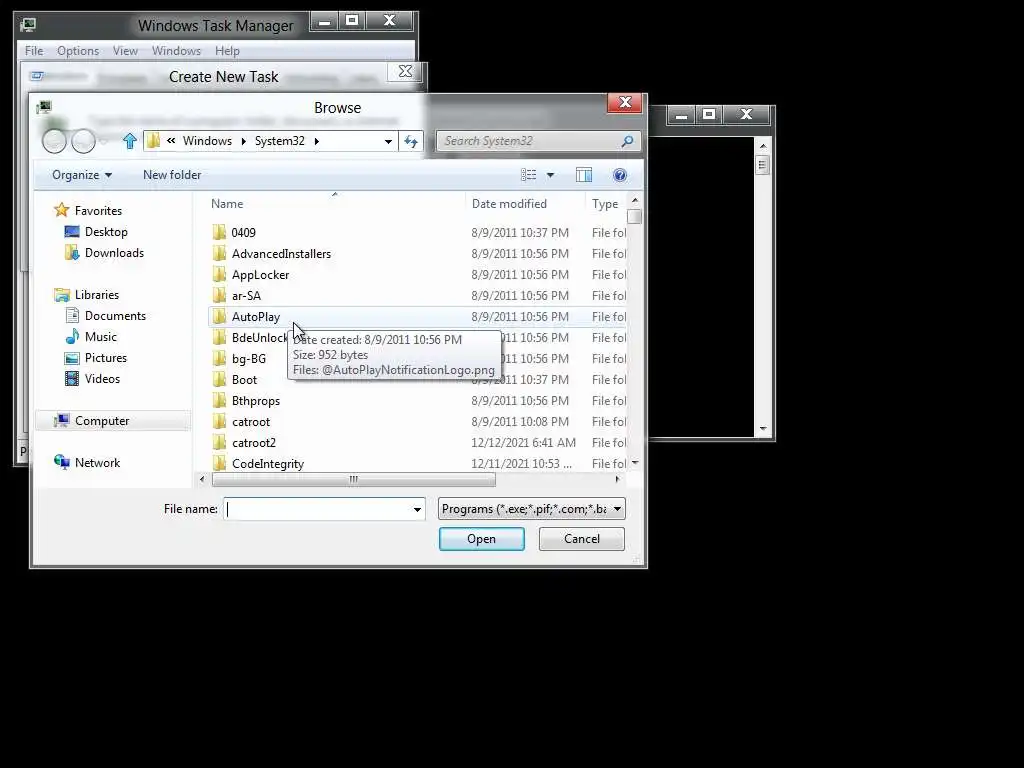Image resolution: width=1024 pixels, height=768 pixels.
Task: Click scroll-down arrow of file list
Action: point(634,462)
